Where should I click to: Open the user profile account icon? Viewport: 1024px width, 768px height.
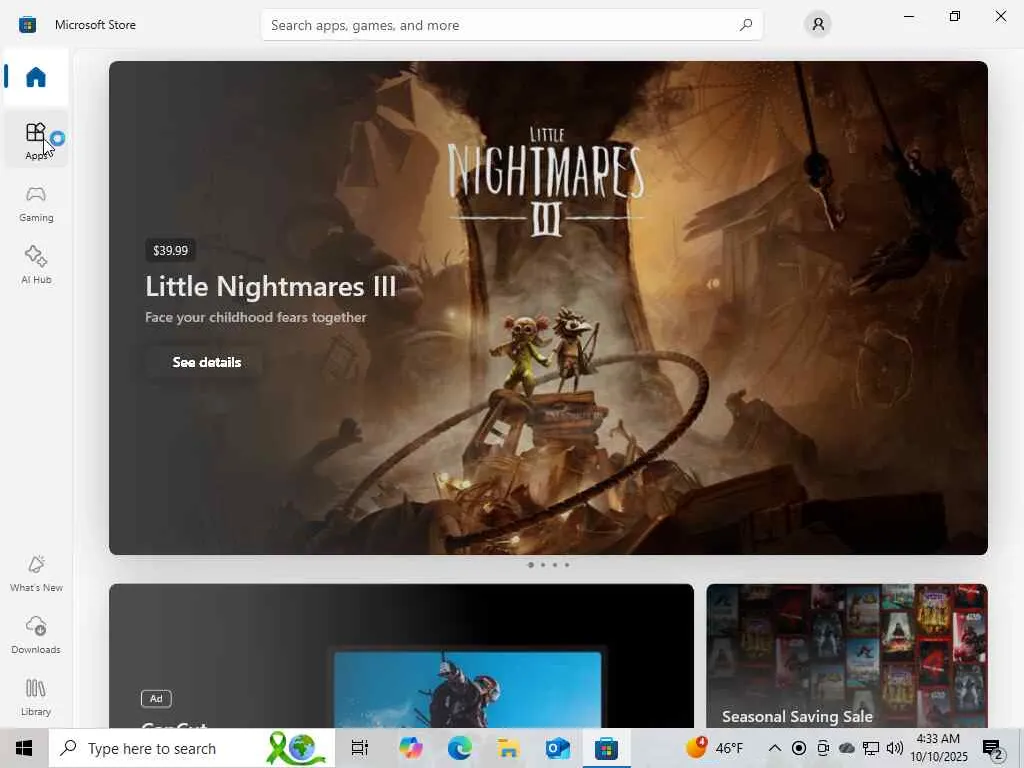(818, 25)
